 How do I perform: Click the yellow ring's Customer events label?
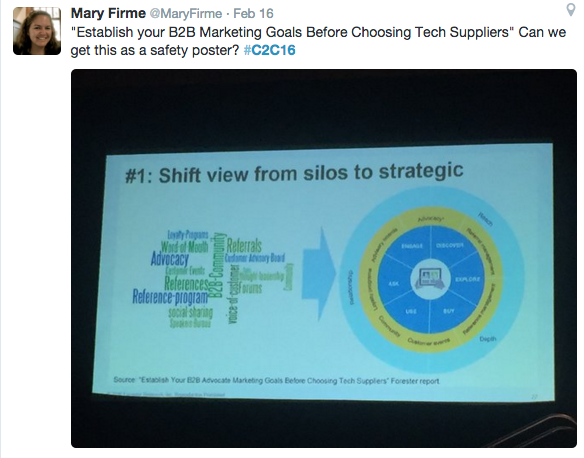429,341
